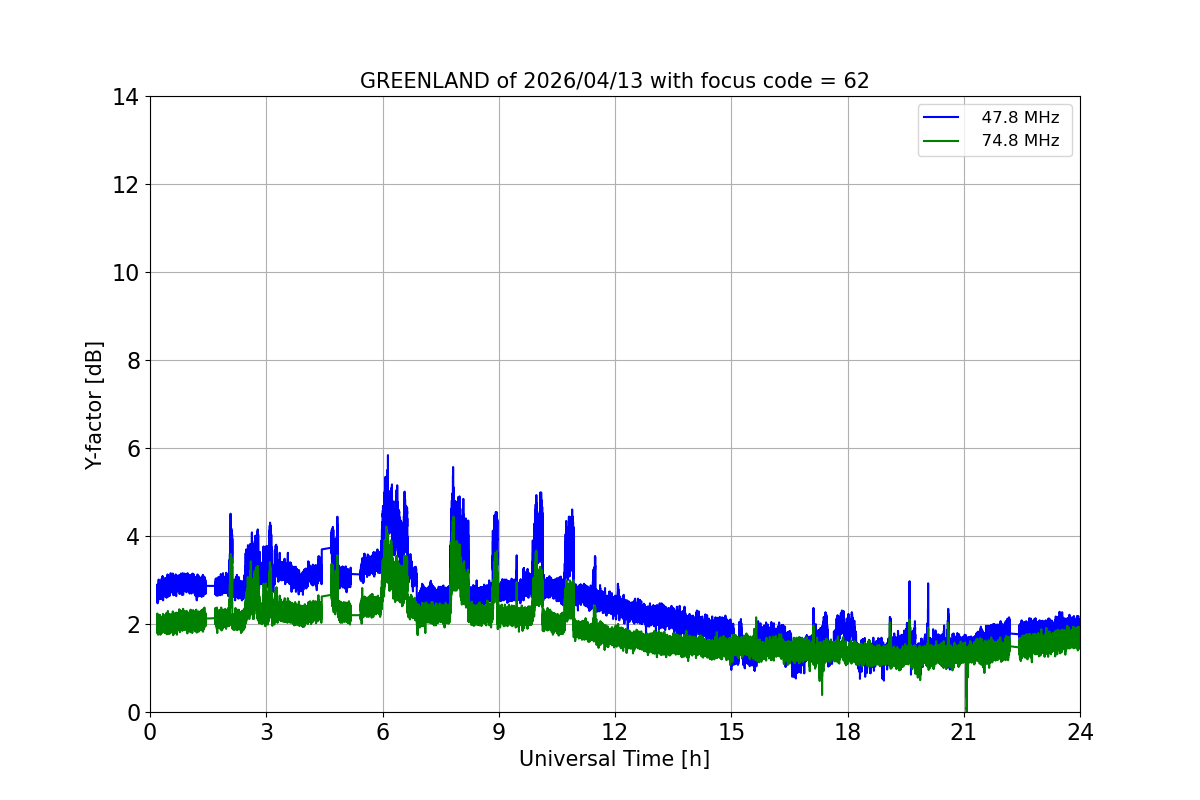The width and height of the screenshot is (1200, 800).
Task: Click the y-axis tick label 10
Action: click(x=125, y=273)
